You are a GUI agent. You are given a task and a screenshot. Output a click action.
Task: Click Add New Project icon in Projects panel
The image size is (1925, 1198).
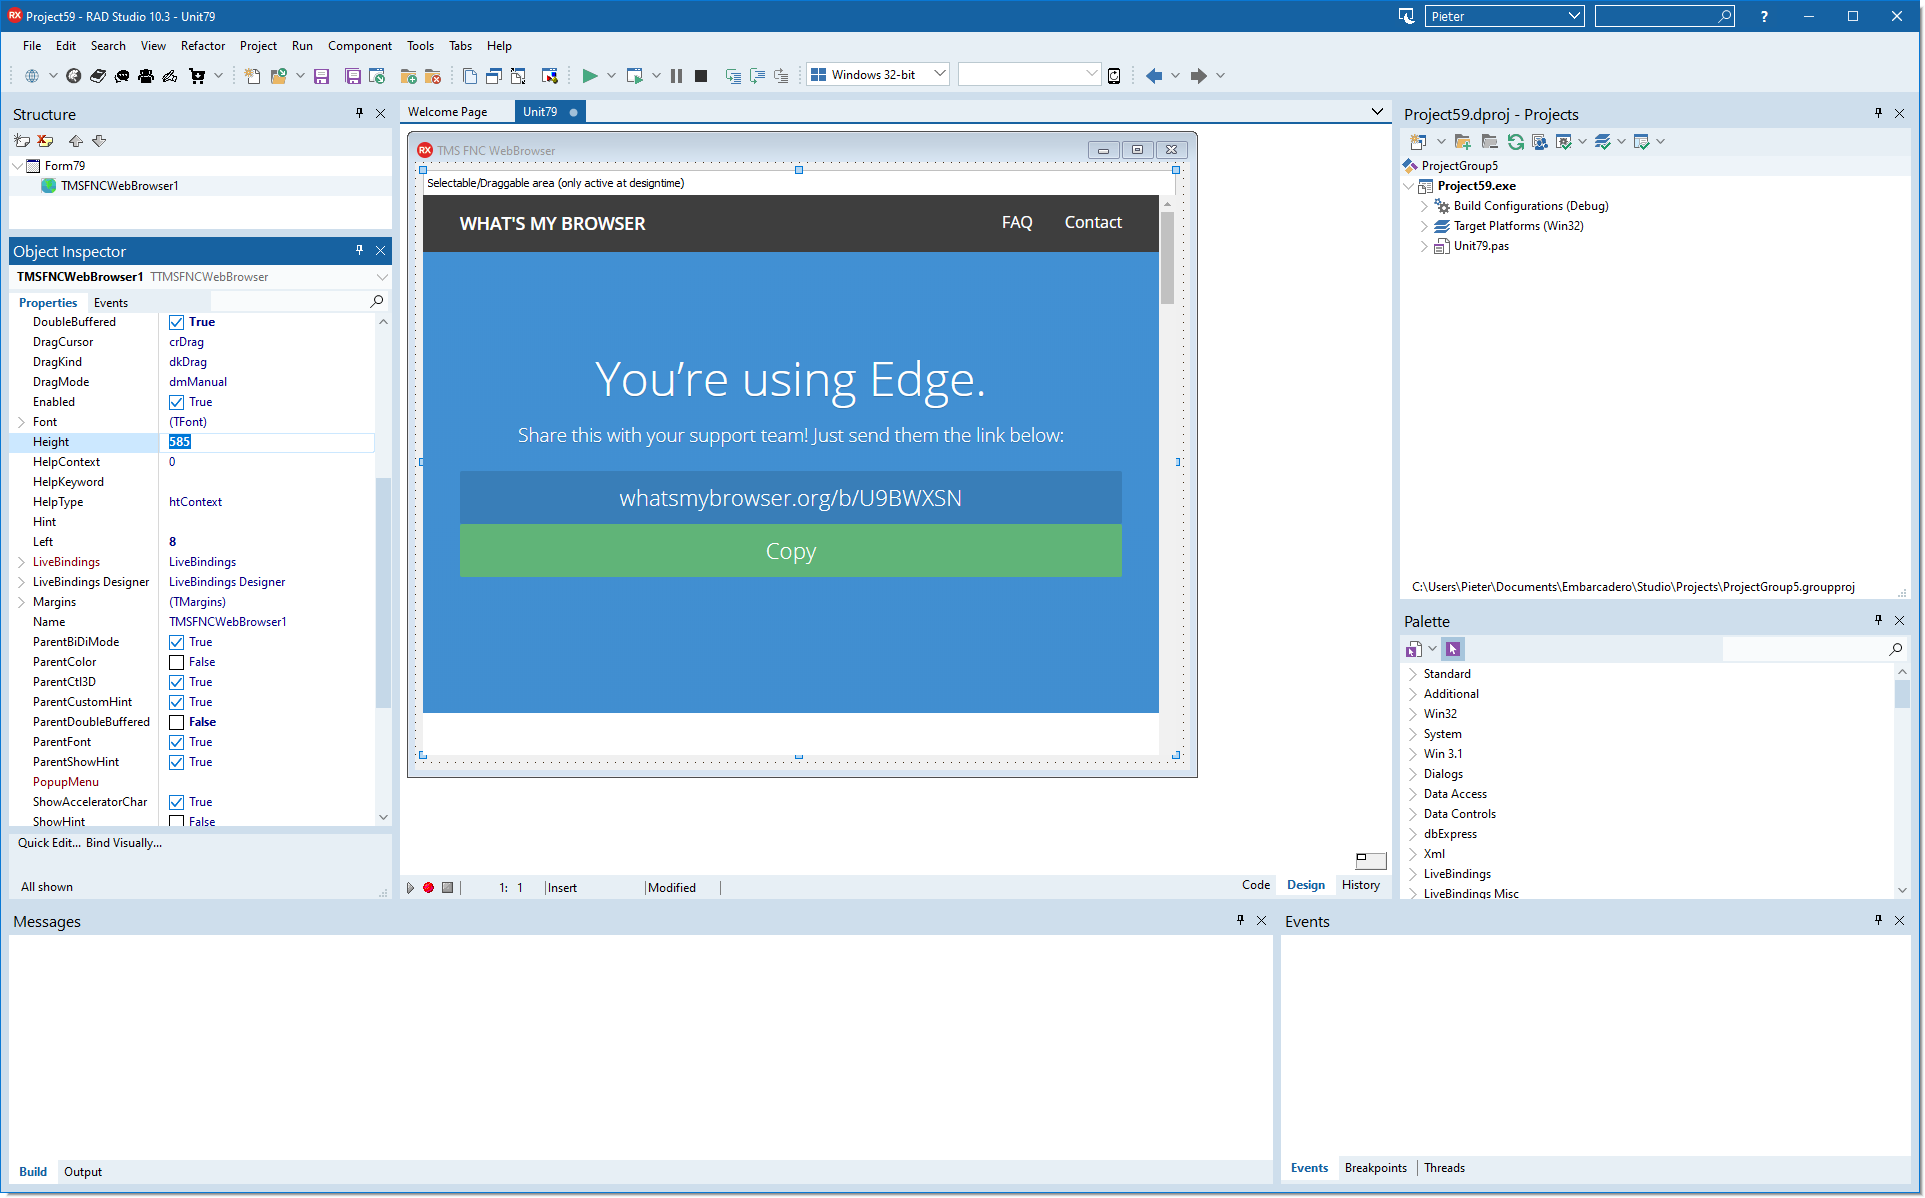(1418, 142)
